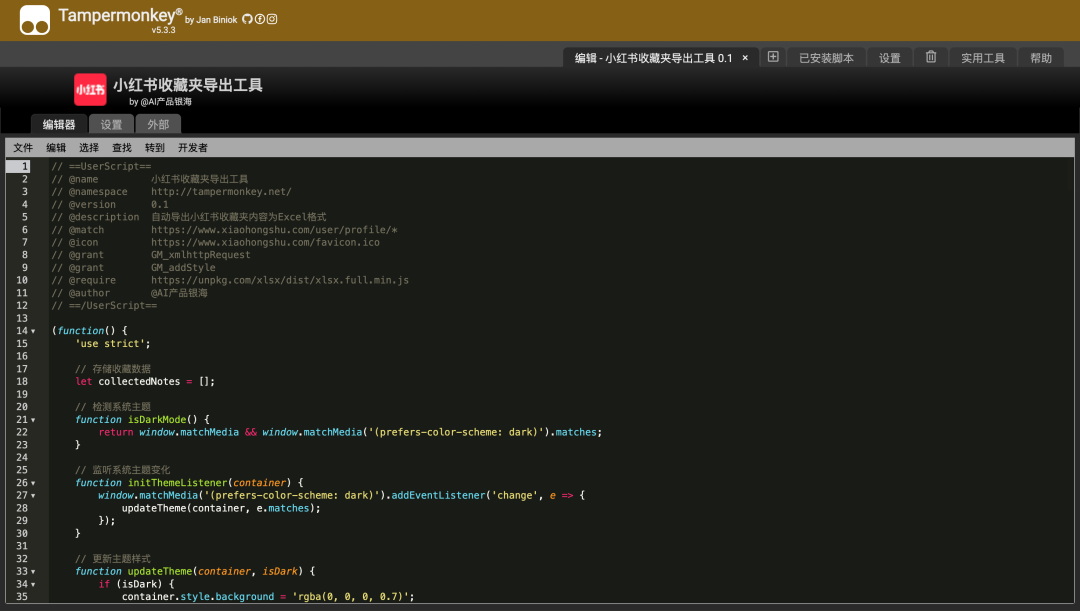Click the unpkg xlsx require URL

click(280, 280)
